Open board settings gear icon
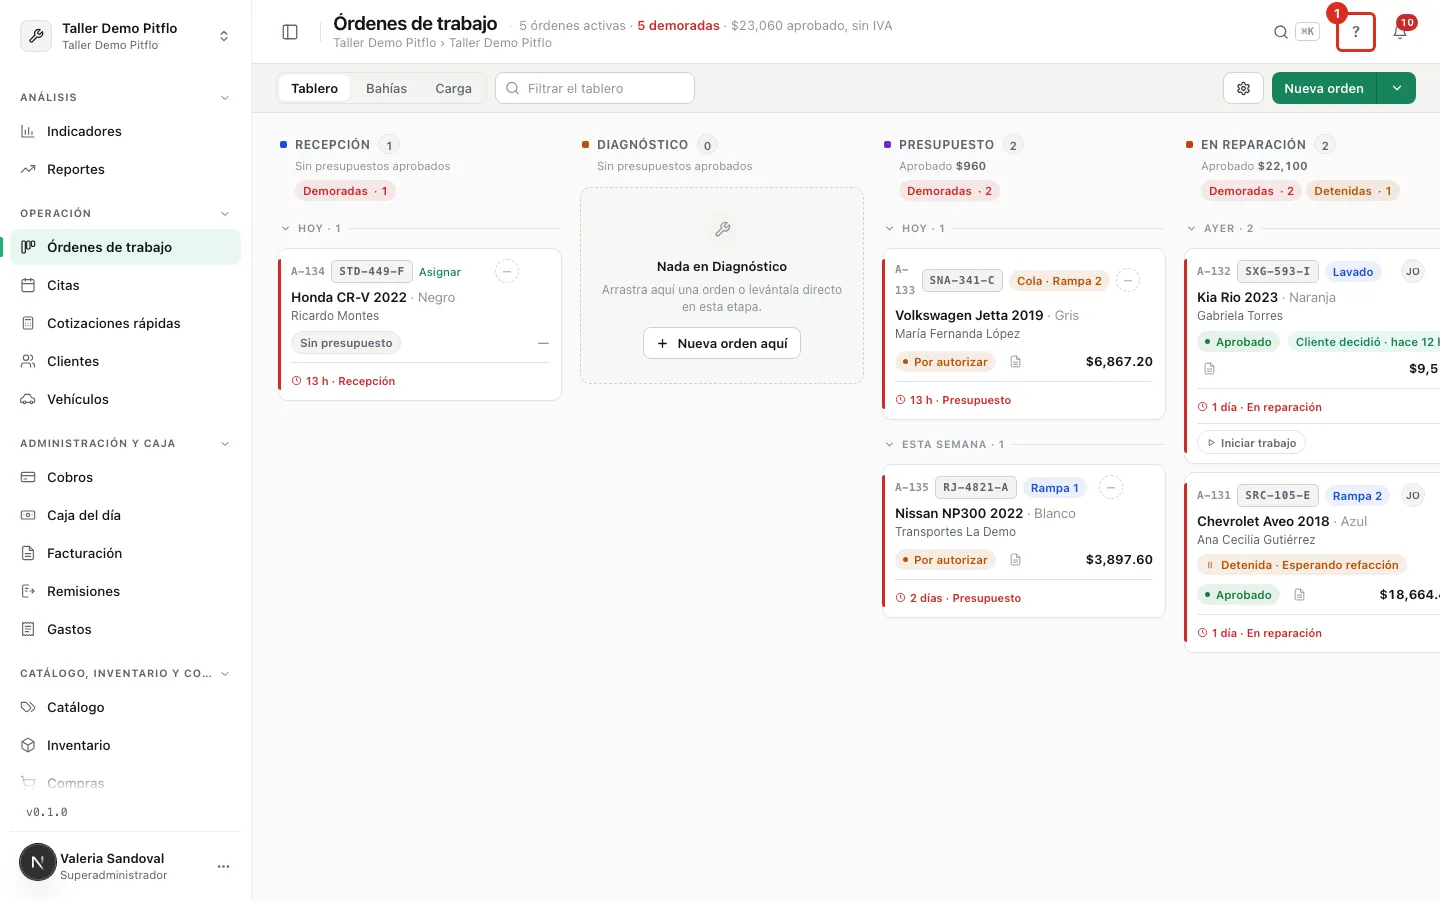The image size is (1440, 900). pyautogui.click(x=1243, y=88)
